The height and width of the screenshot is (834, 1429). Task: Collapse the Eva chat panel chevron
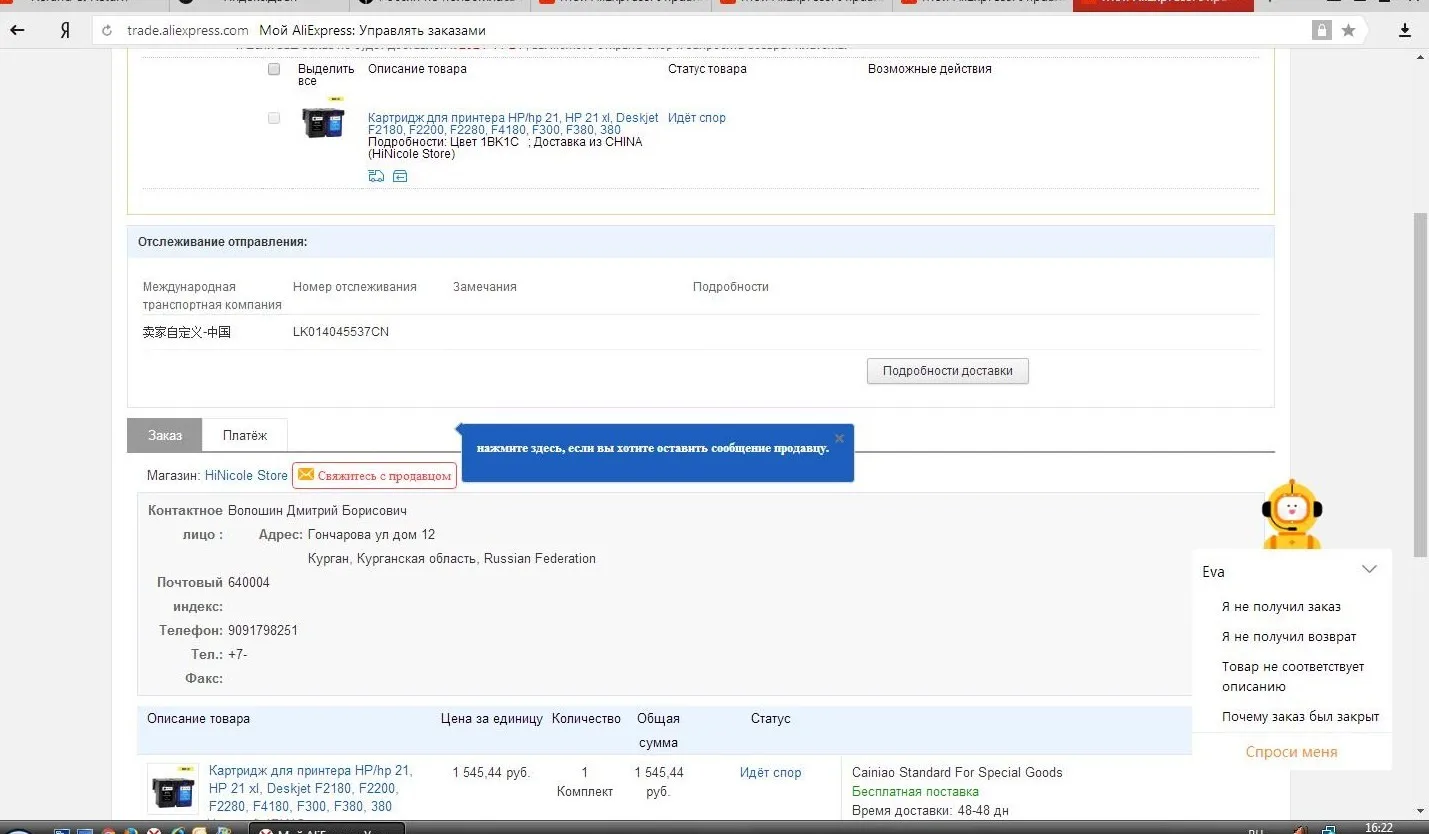tap(1369, 570)
